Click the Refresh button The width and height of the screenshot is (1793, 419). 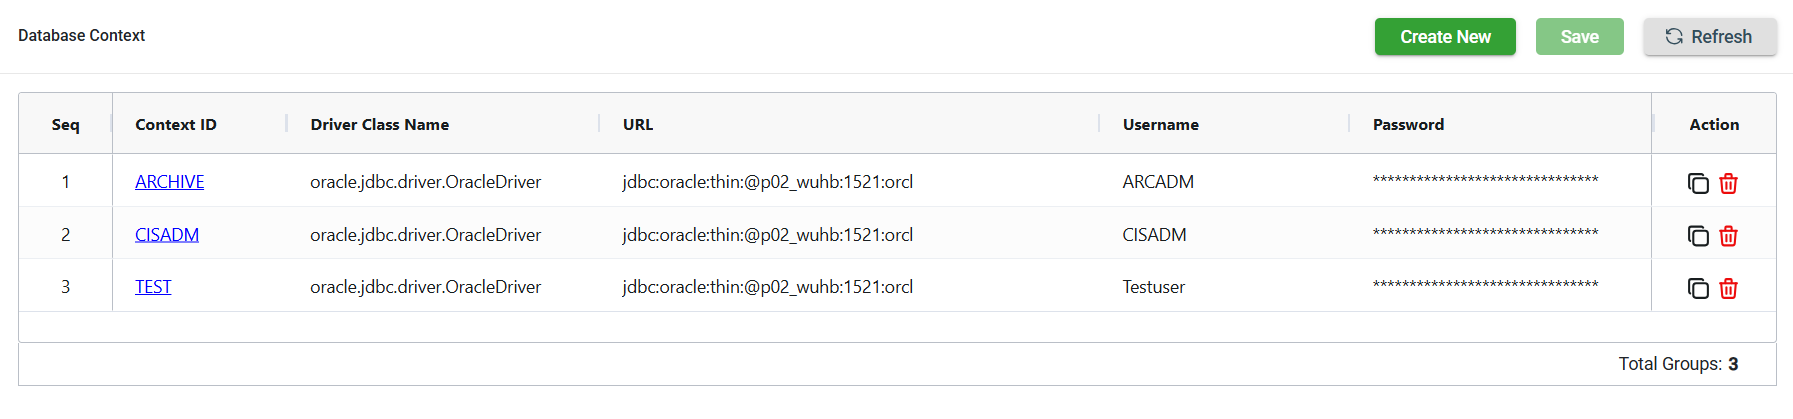pos(1709,37)
